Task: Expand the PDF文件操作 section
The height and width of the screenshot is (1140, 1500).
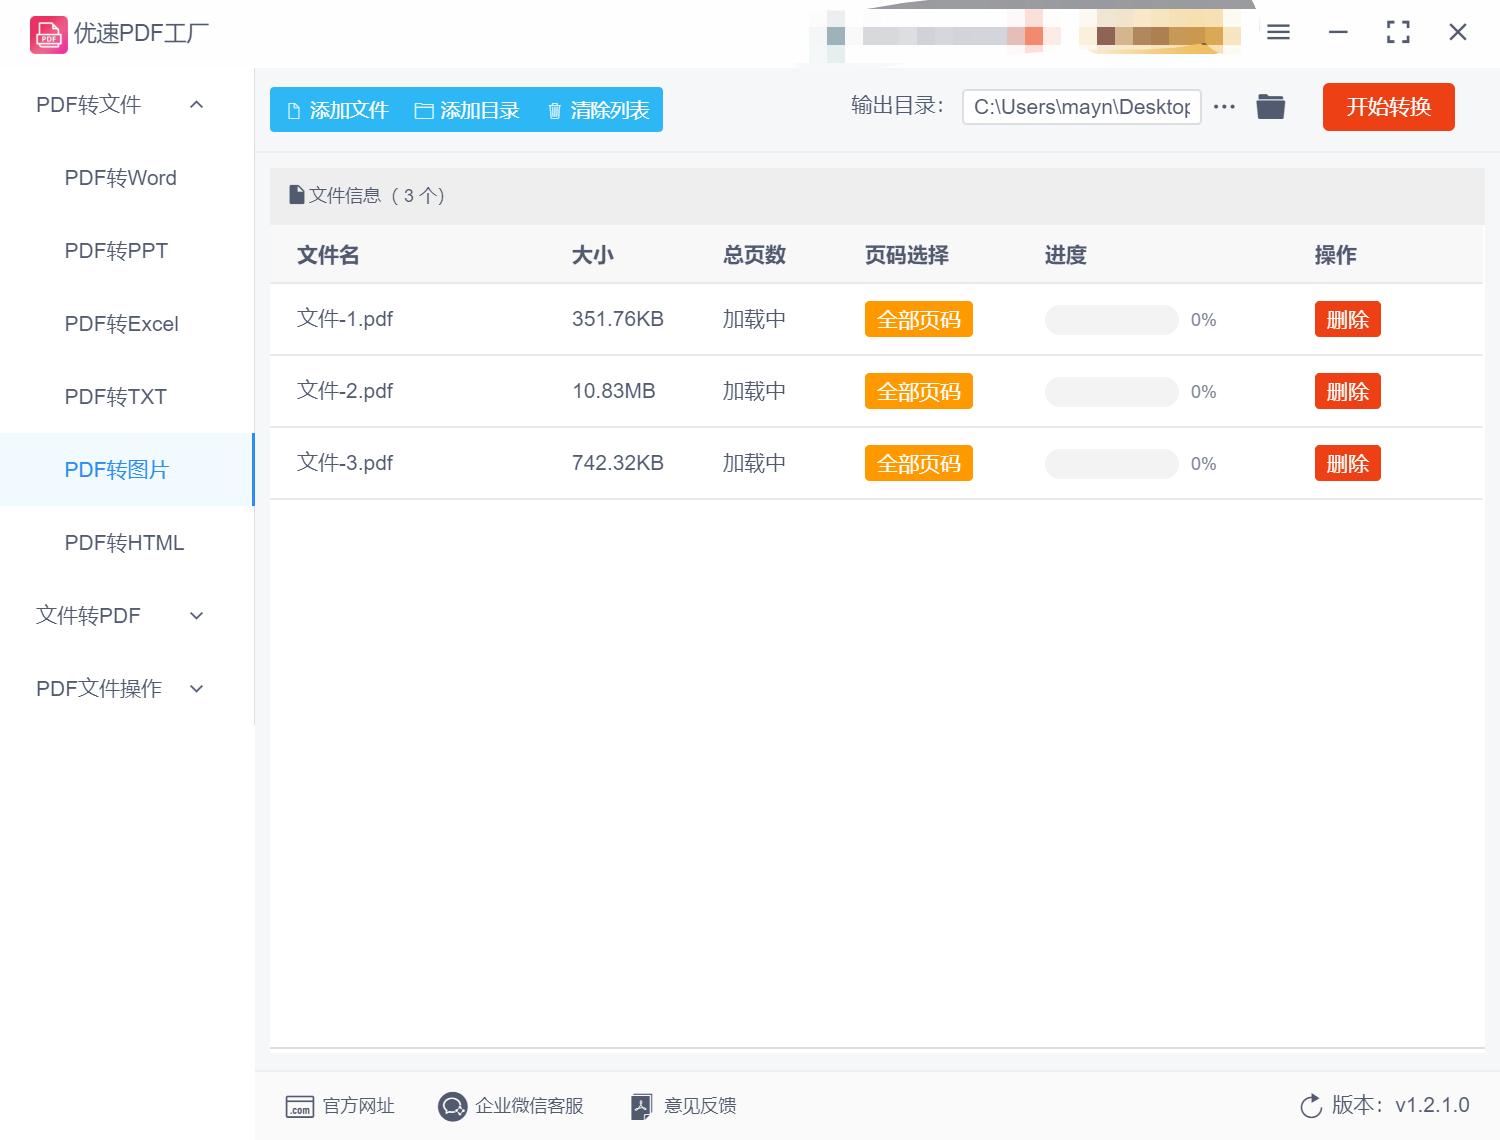Action: (x=196, y=688)
